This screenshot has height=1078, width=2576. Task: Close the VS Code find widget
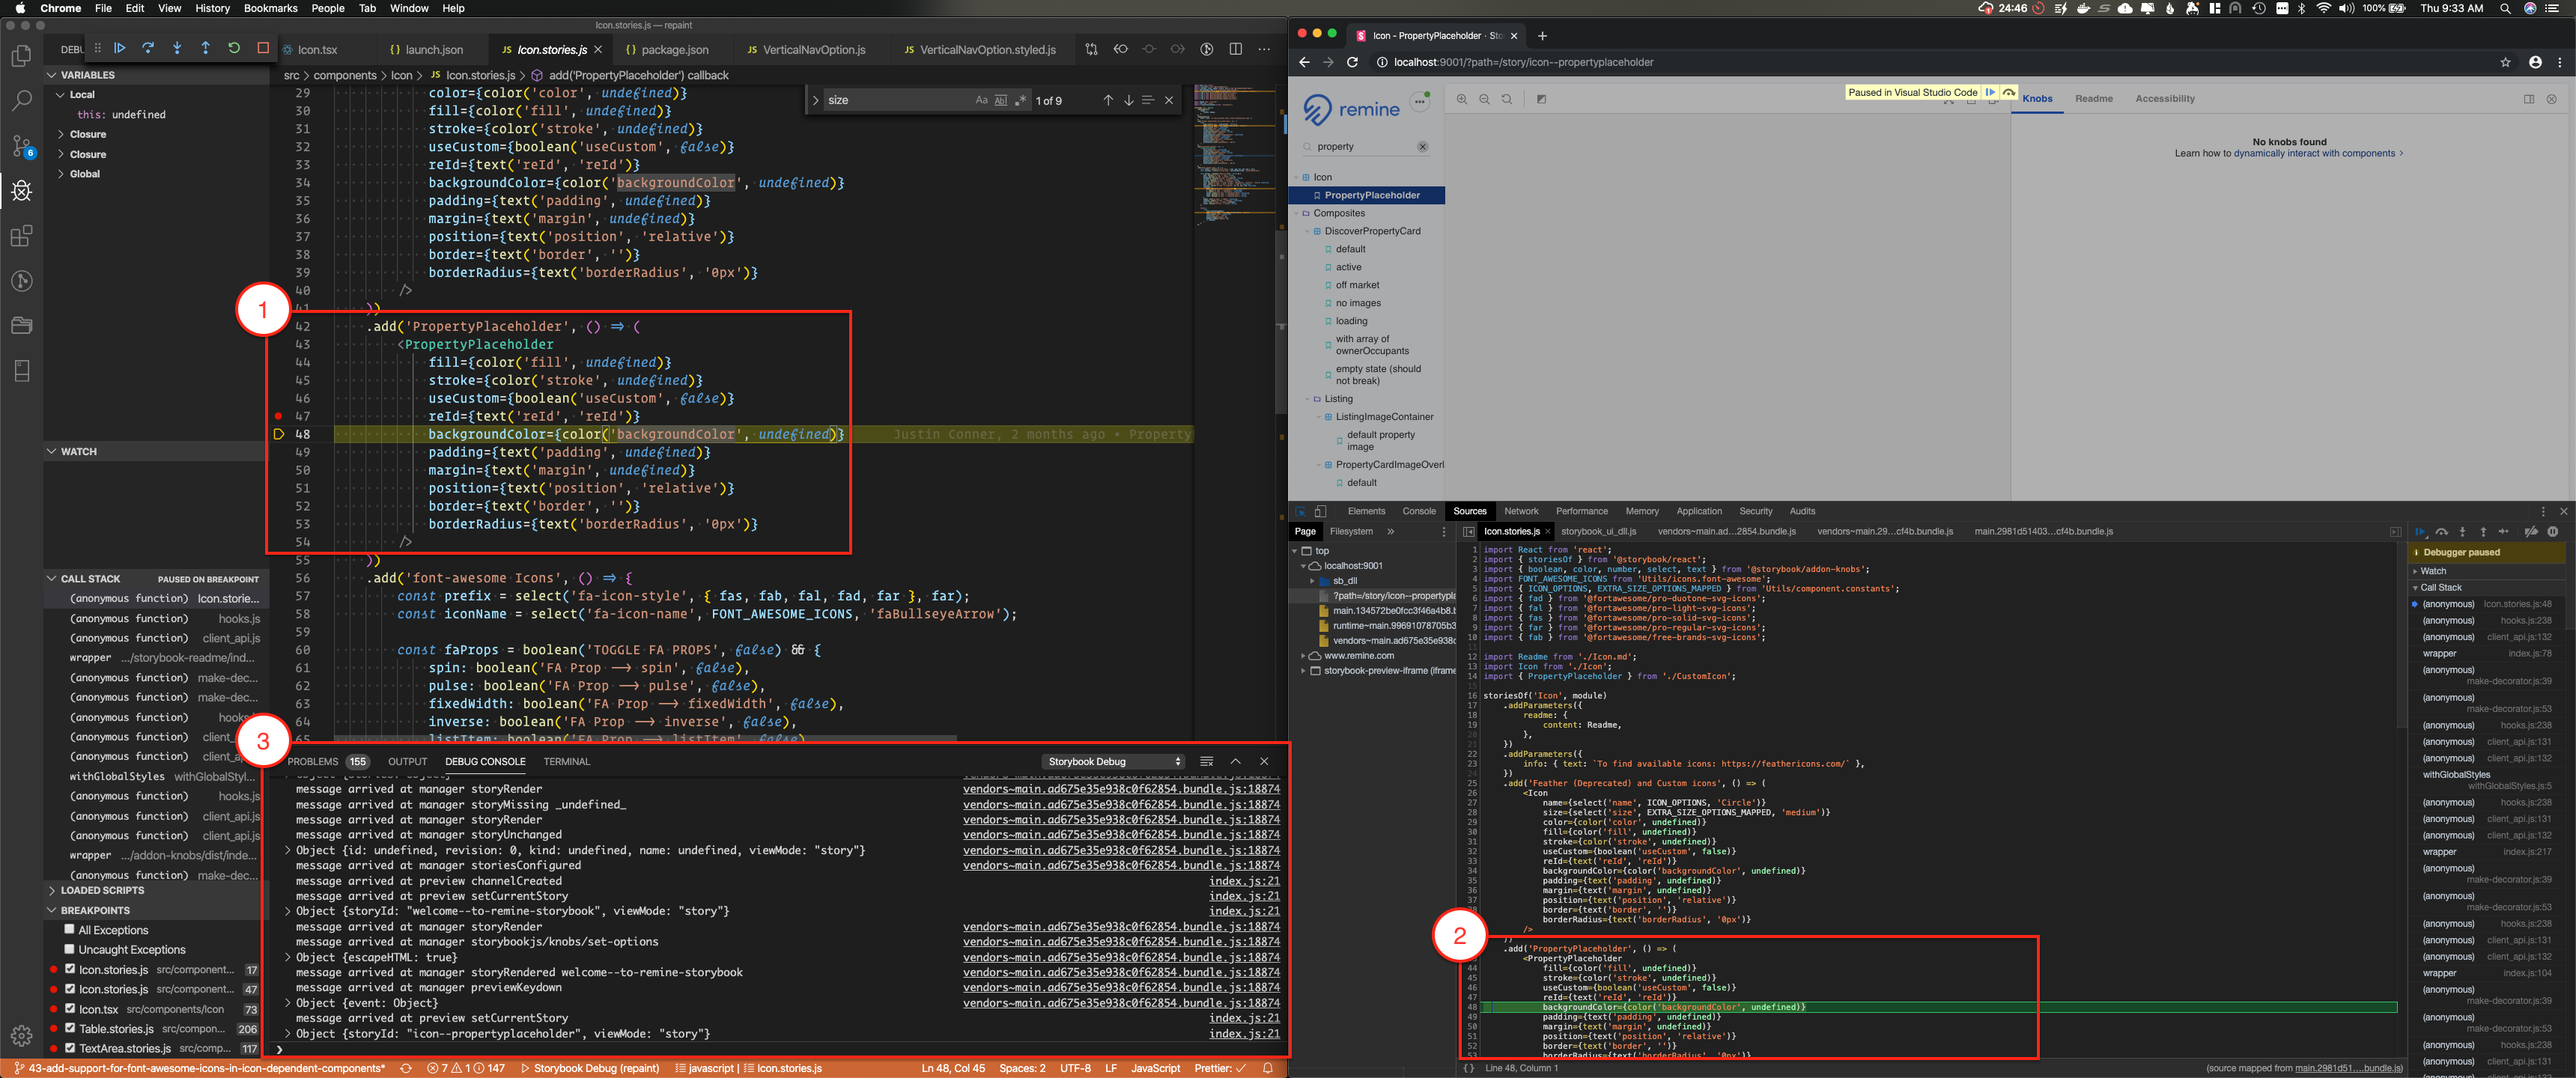point(1169,100)
